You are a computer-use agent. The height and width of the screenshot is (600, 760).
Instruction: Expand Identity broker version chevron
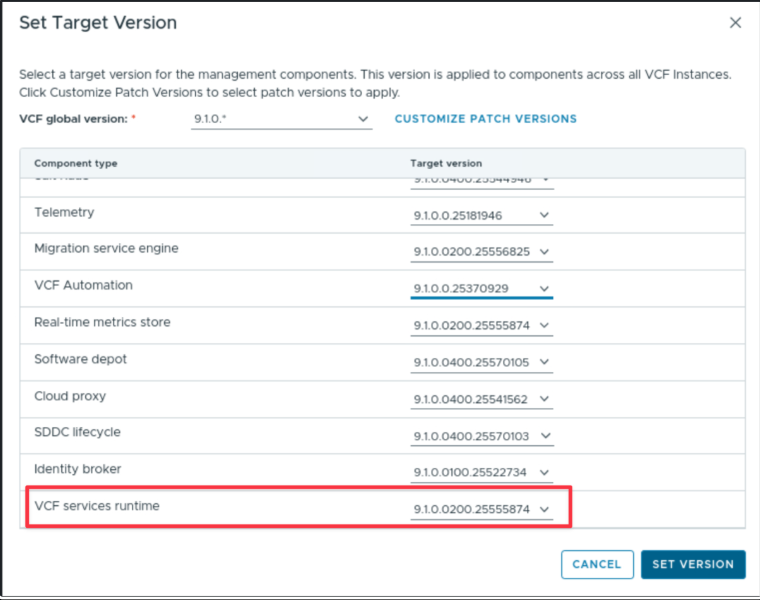pyautogui.click(x=544, y=473)
